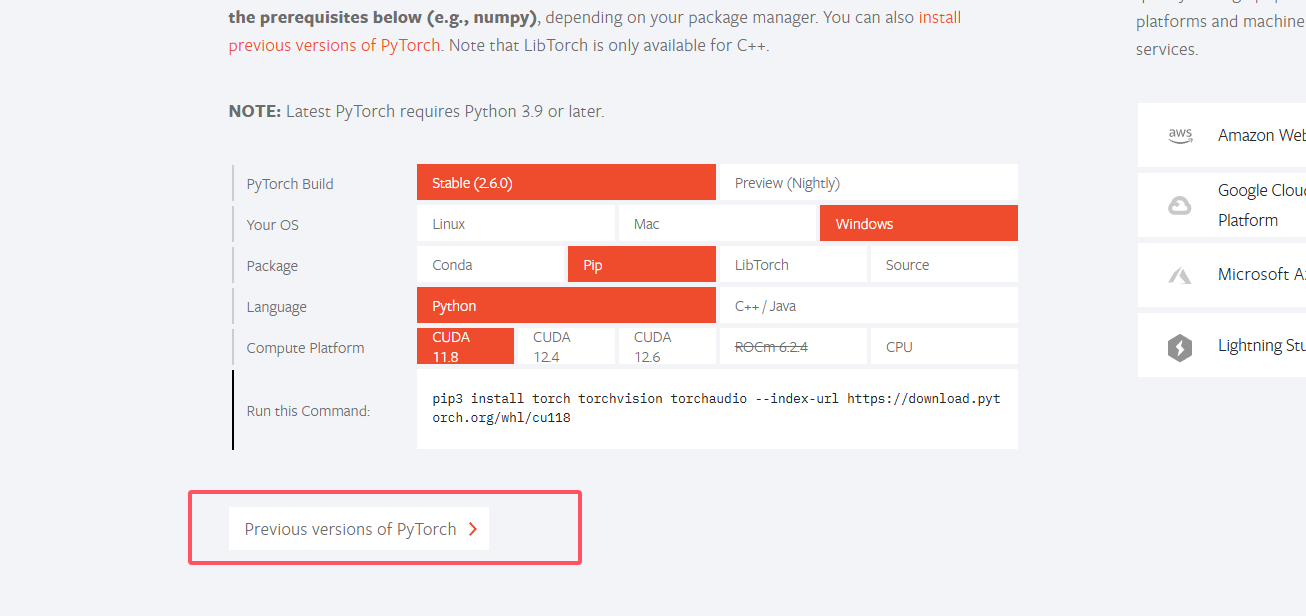Viewport: 1306px width, 616px height.
Task: Select CUDA 11.8 compute platform
Action: (465, 346)
